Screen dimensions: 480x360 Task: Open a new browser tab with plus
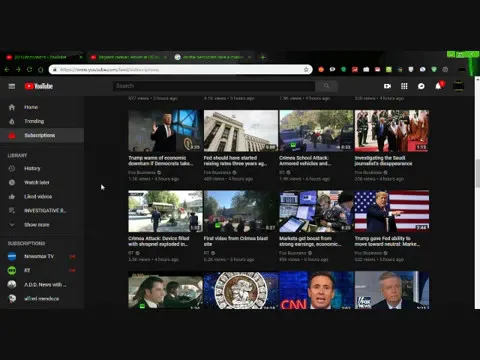[x=263, y=57]
